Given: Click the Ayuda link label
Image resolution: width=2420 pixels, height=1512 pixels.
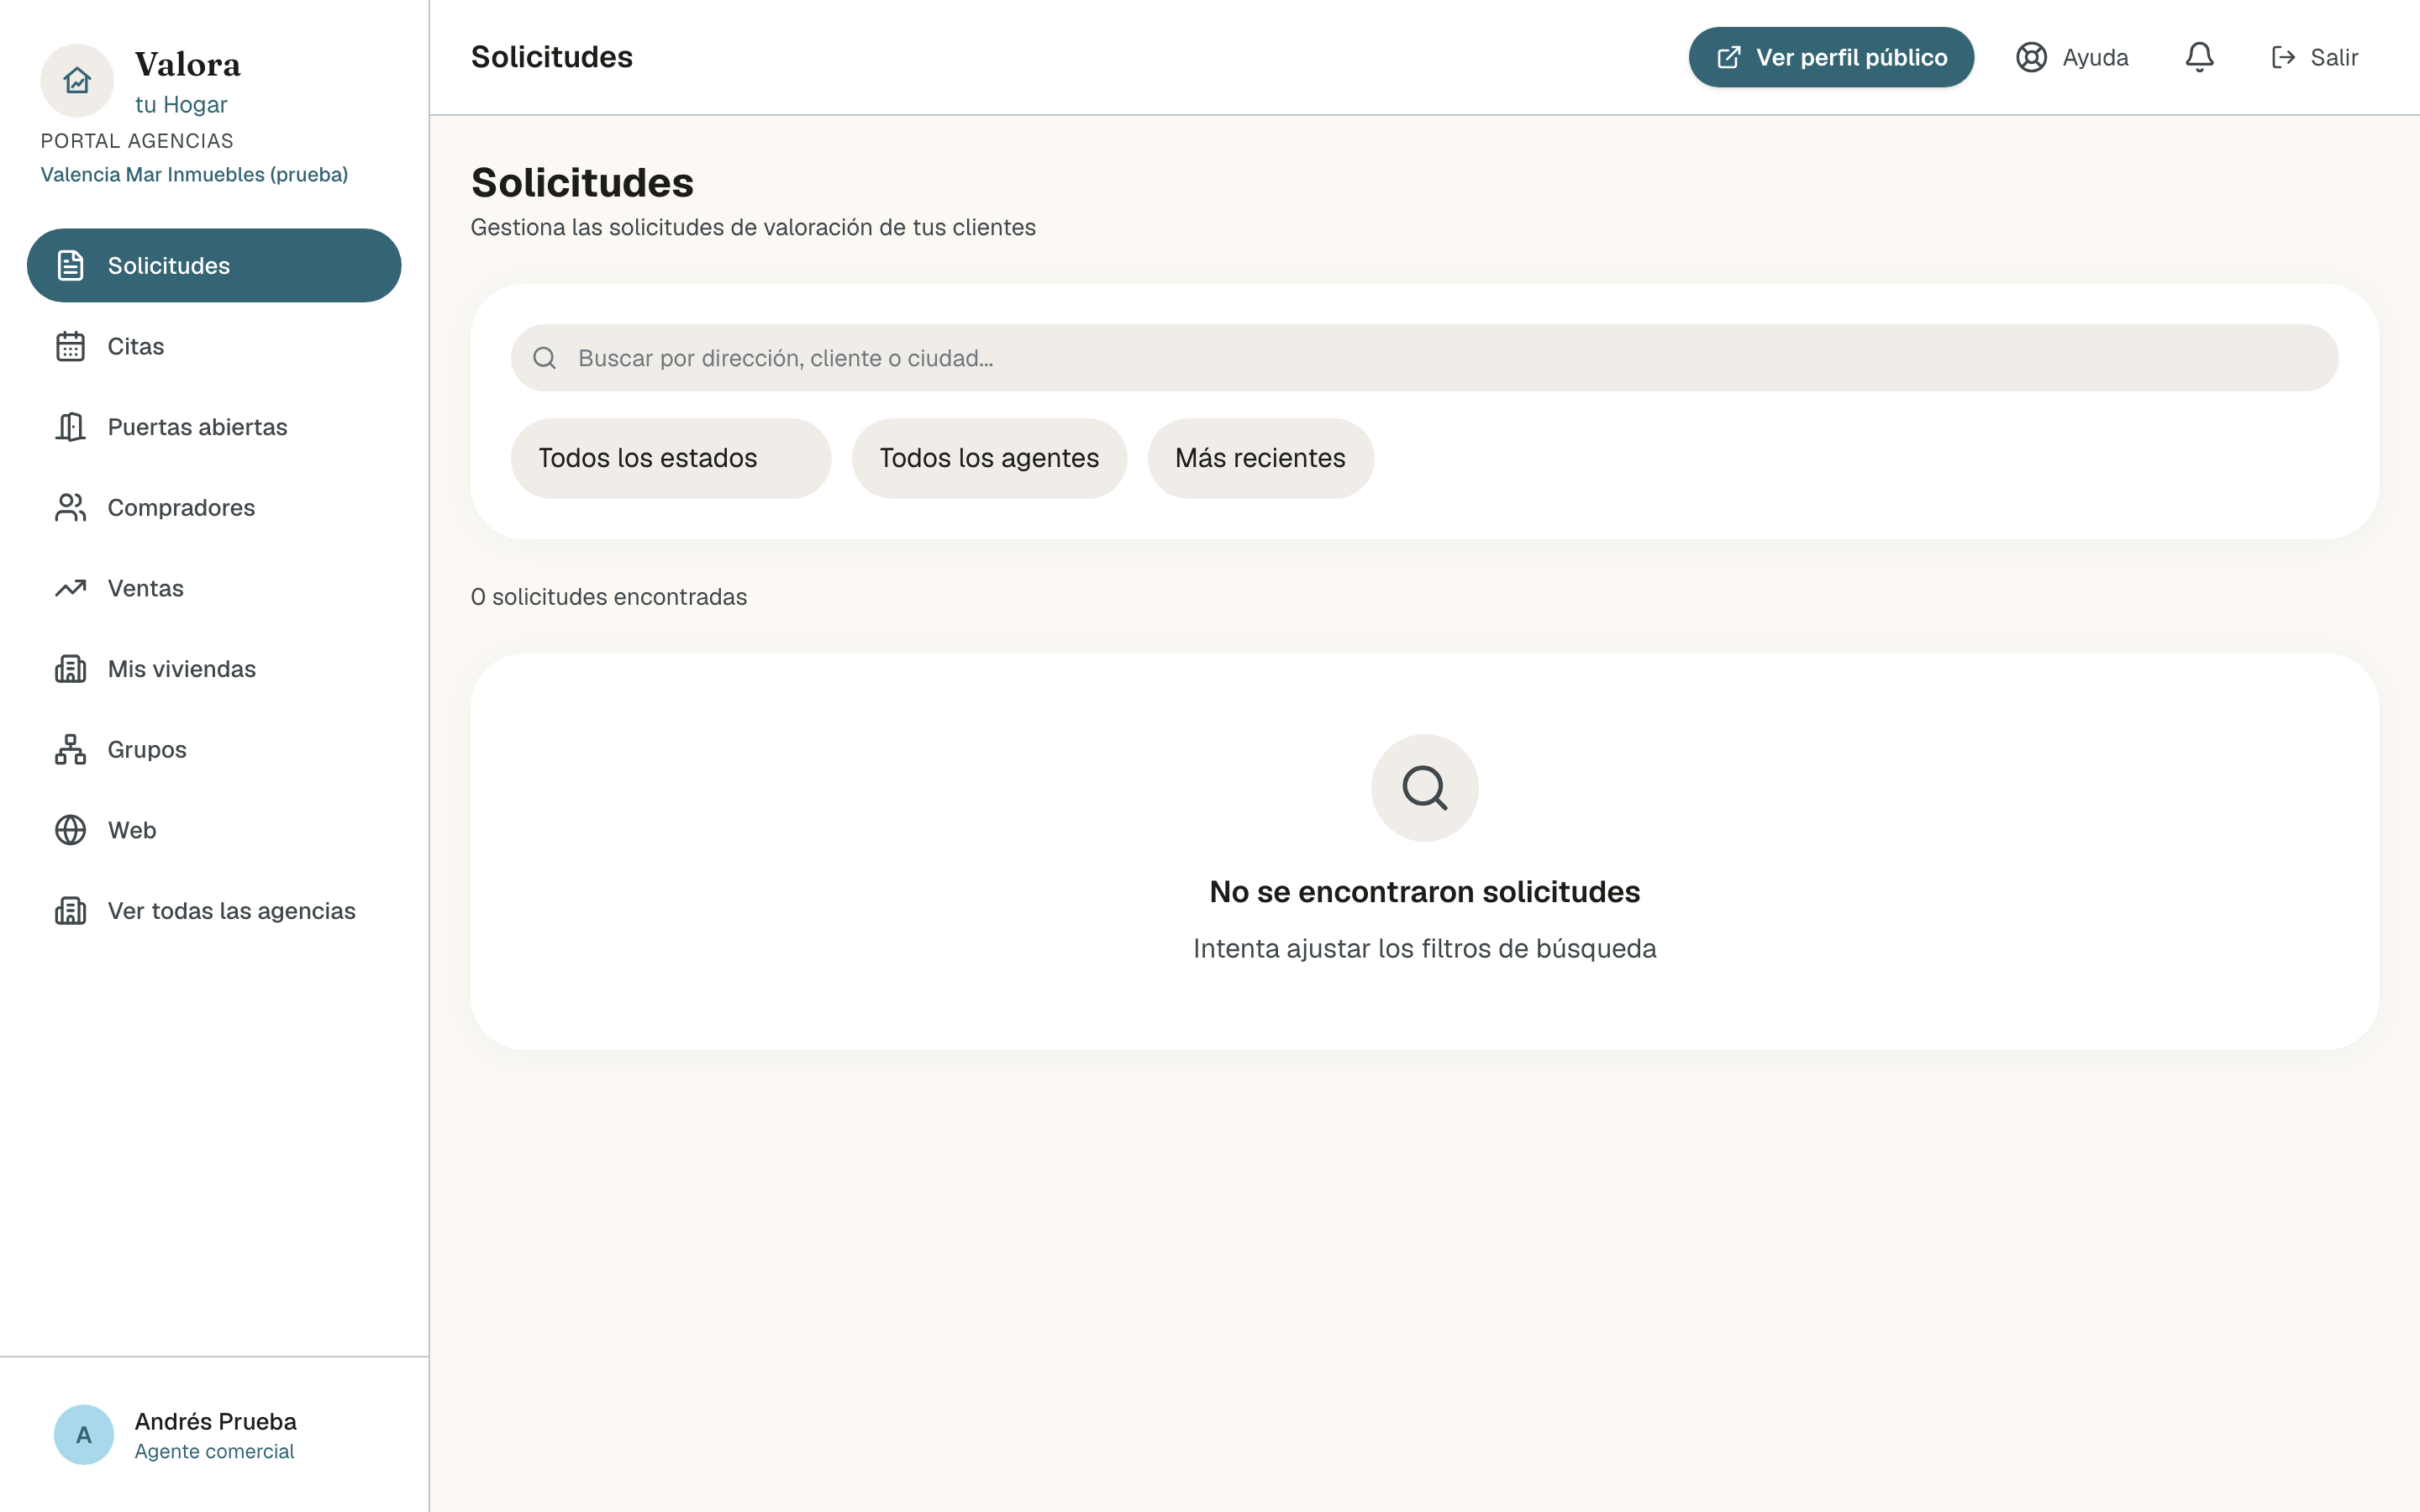Looking at the screenshot, I should (x=2095, y=58).
